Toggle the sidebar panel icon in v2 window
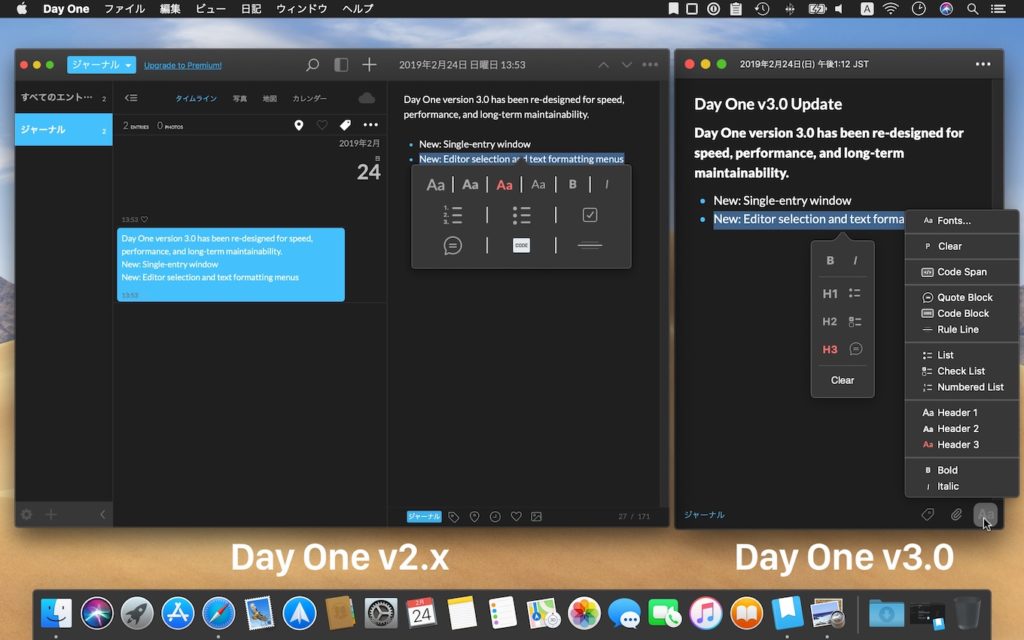 [x=341, y=65]
